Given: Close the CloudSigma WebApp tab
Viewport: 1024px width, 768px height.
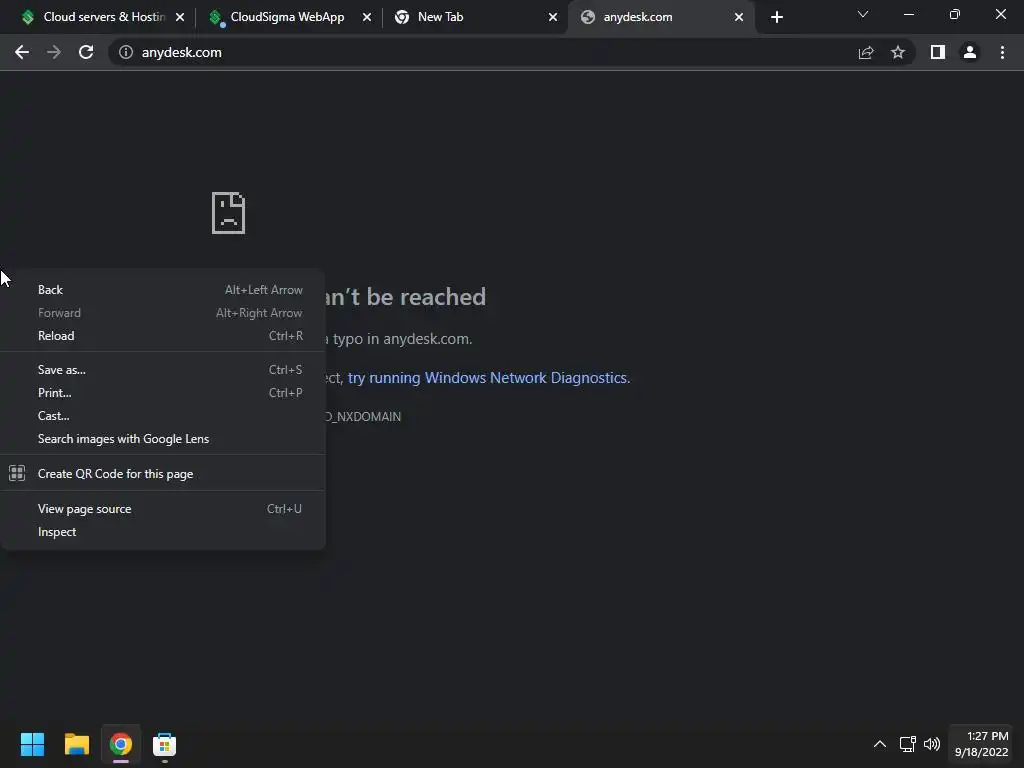Looking at the screenshot, I should point(367,17).
